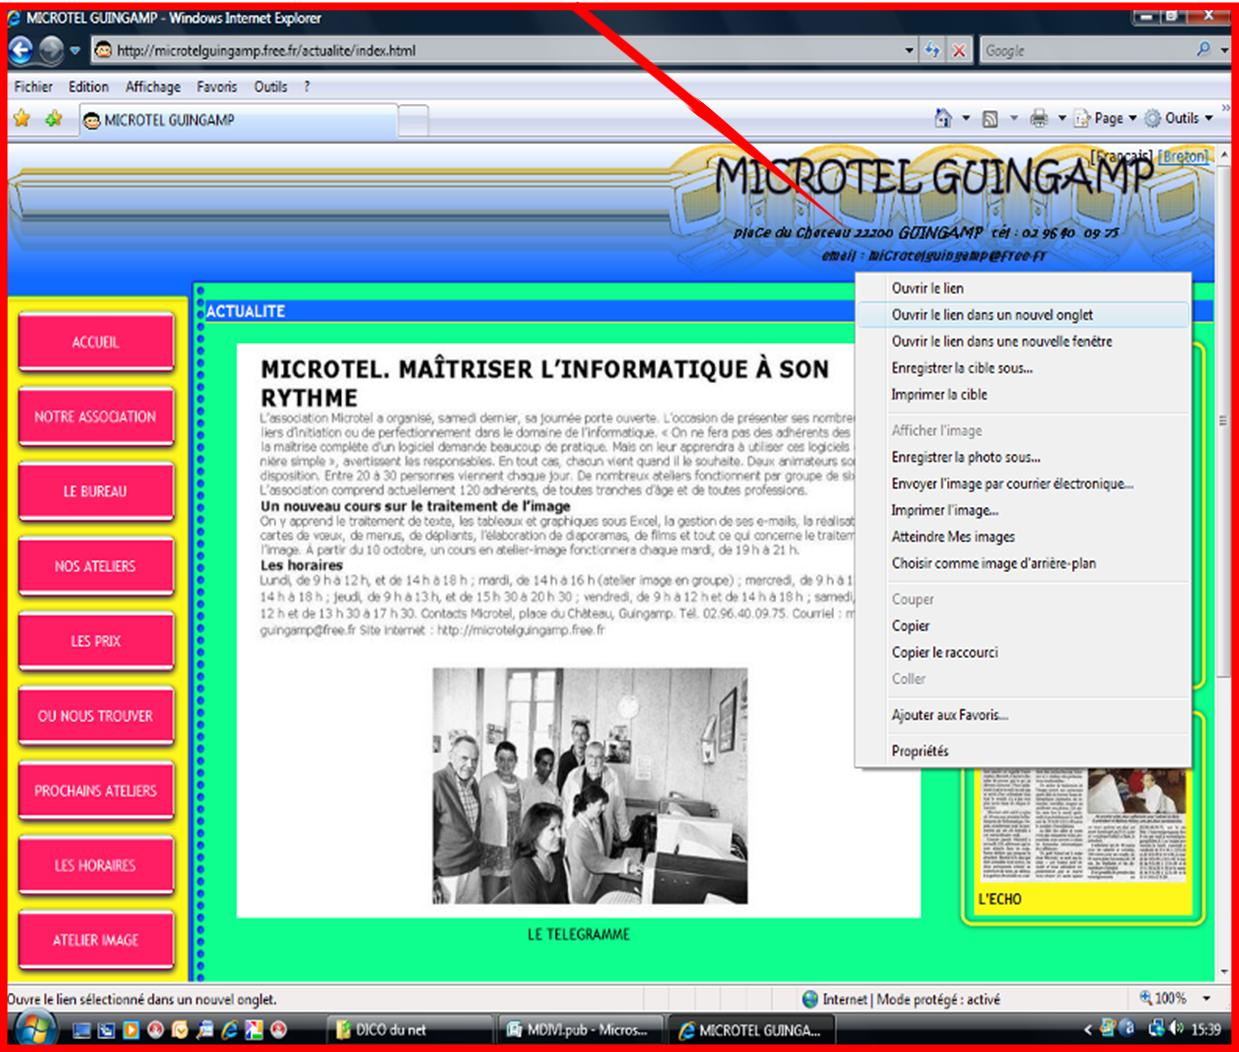
Task: Launch Internet Explorer from quick launch
Action: [229, 1030]
